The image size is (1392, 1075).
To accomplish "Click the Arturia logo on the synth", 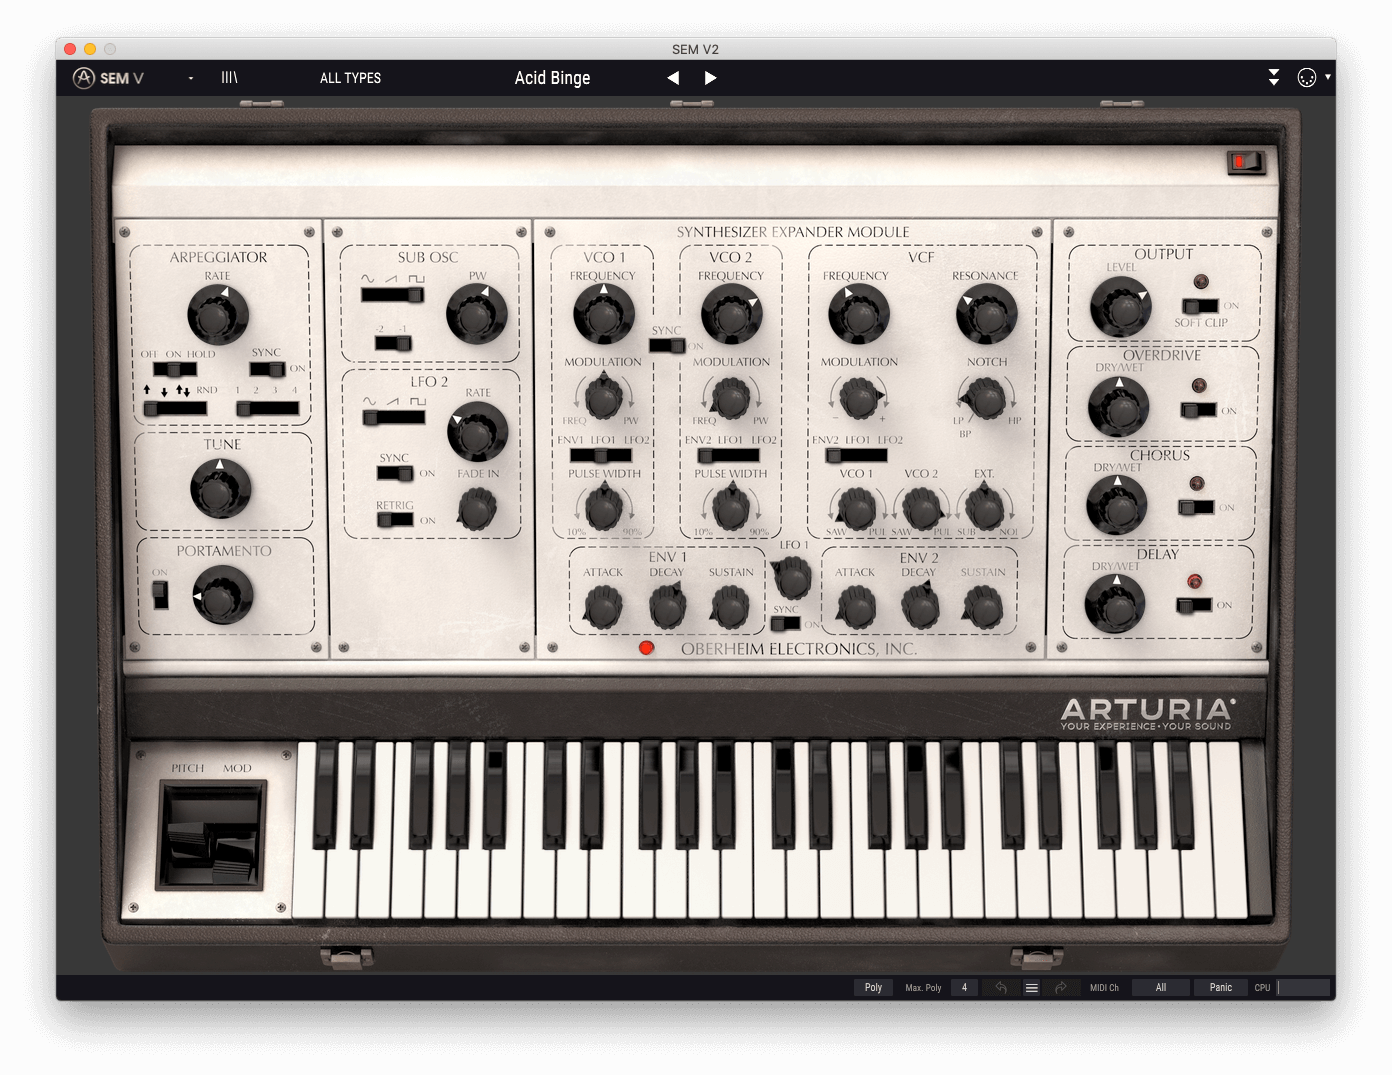I will 1147,714.
